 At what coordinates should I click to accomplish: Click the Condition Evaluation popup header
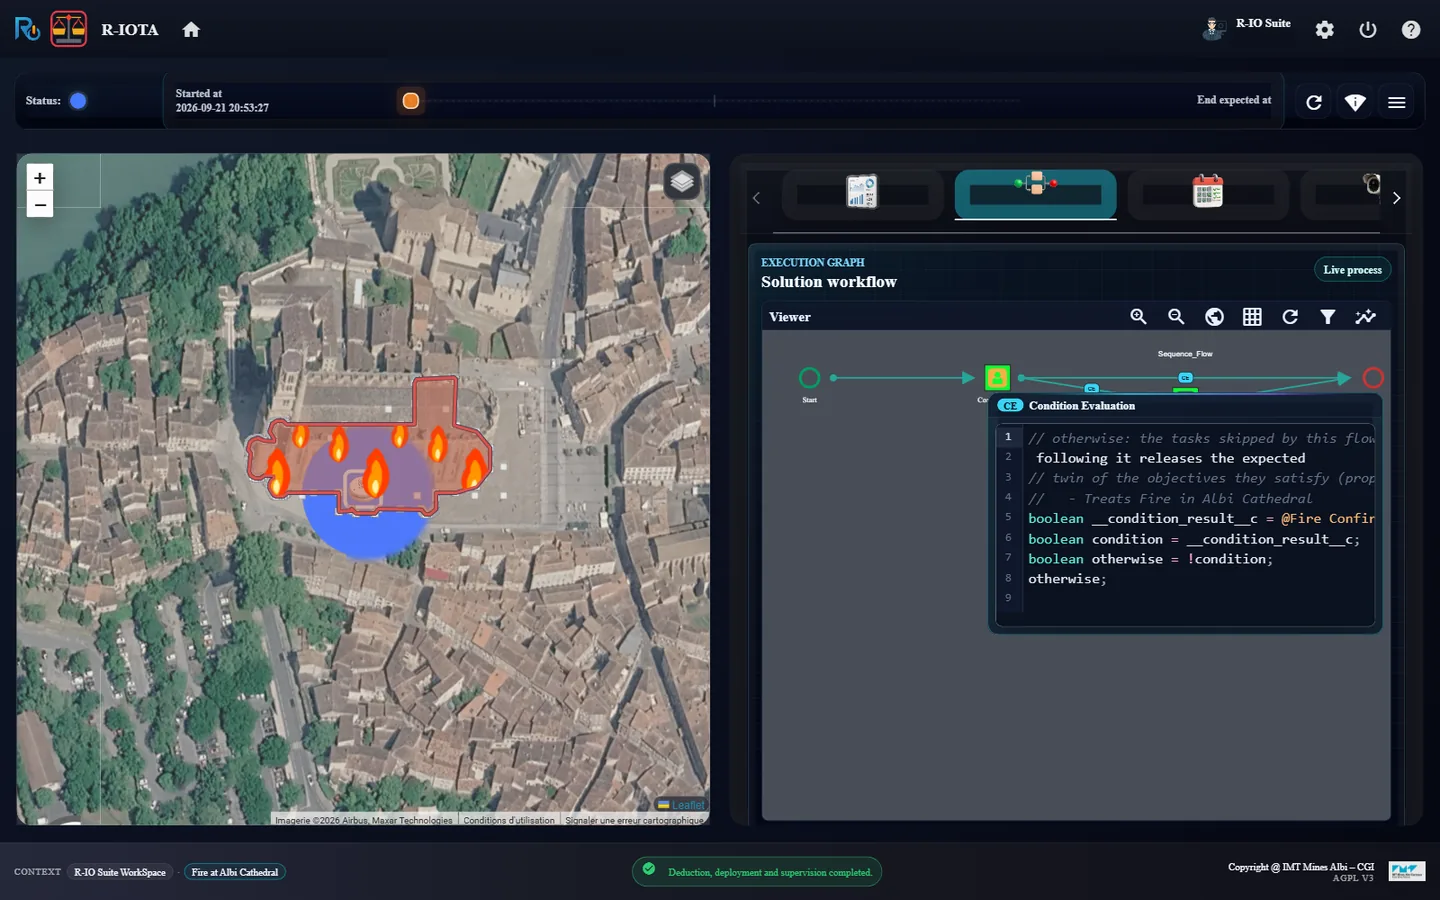tap(1185, 406)
